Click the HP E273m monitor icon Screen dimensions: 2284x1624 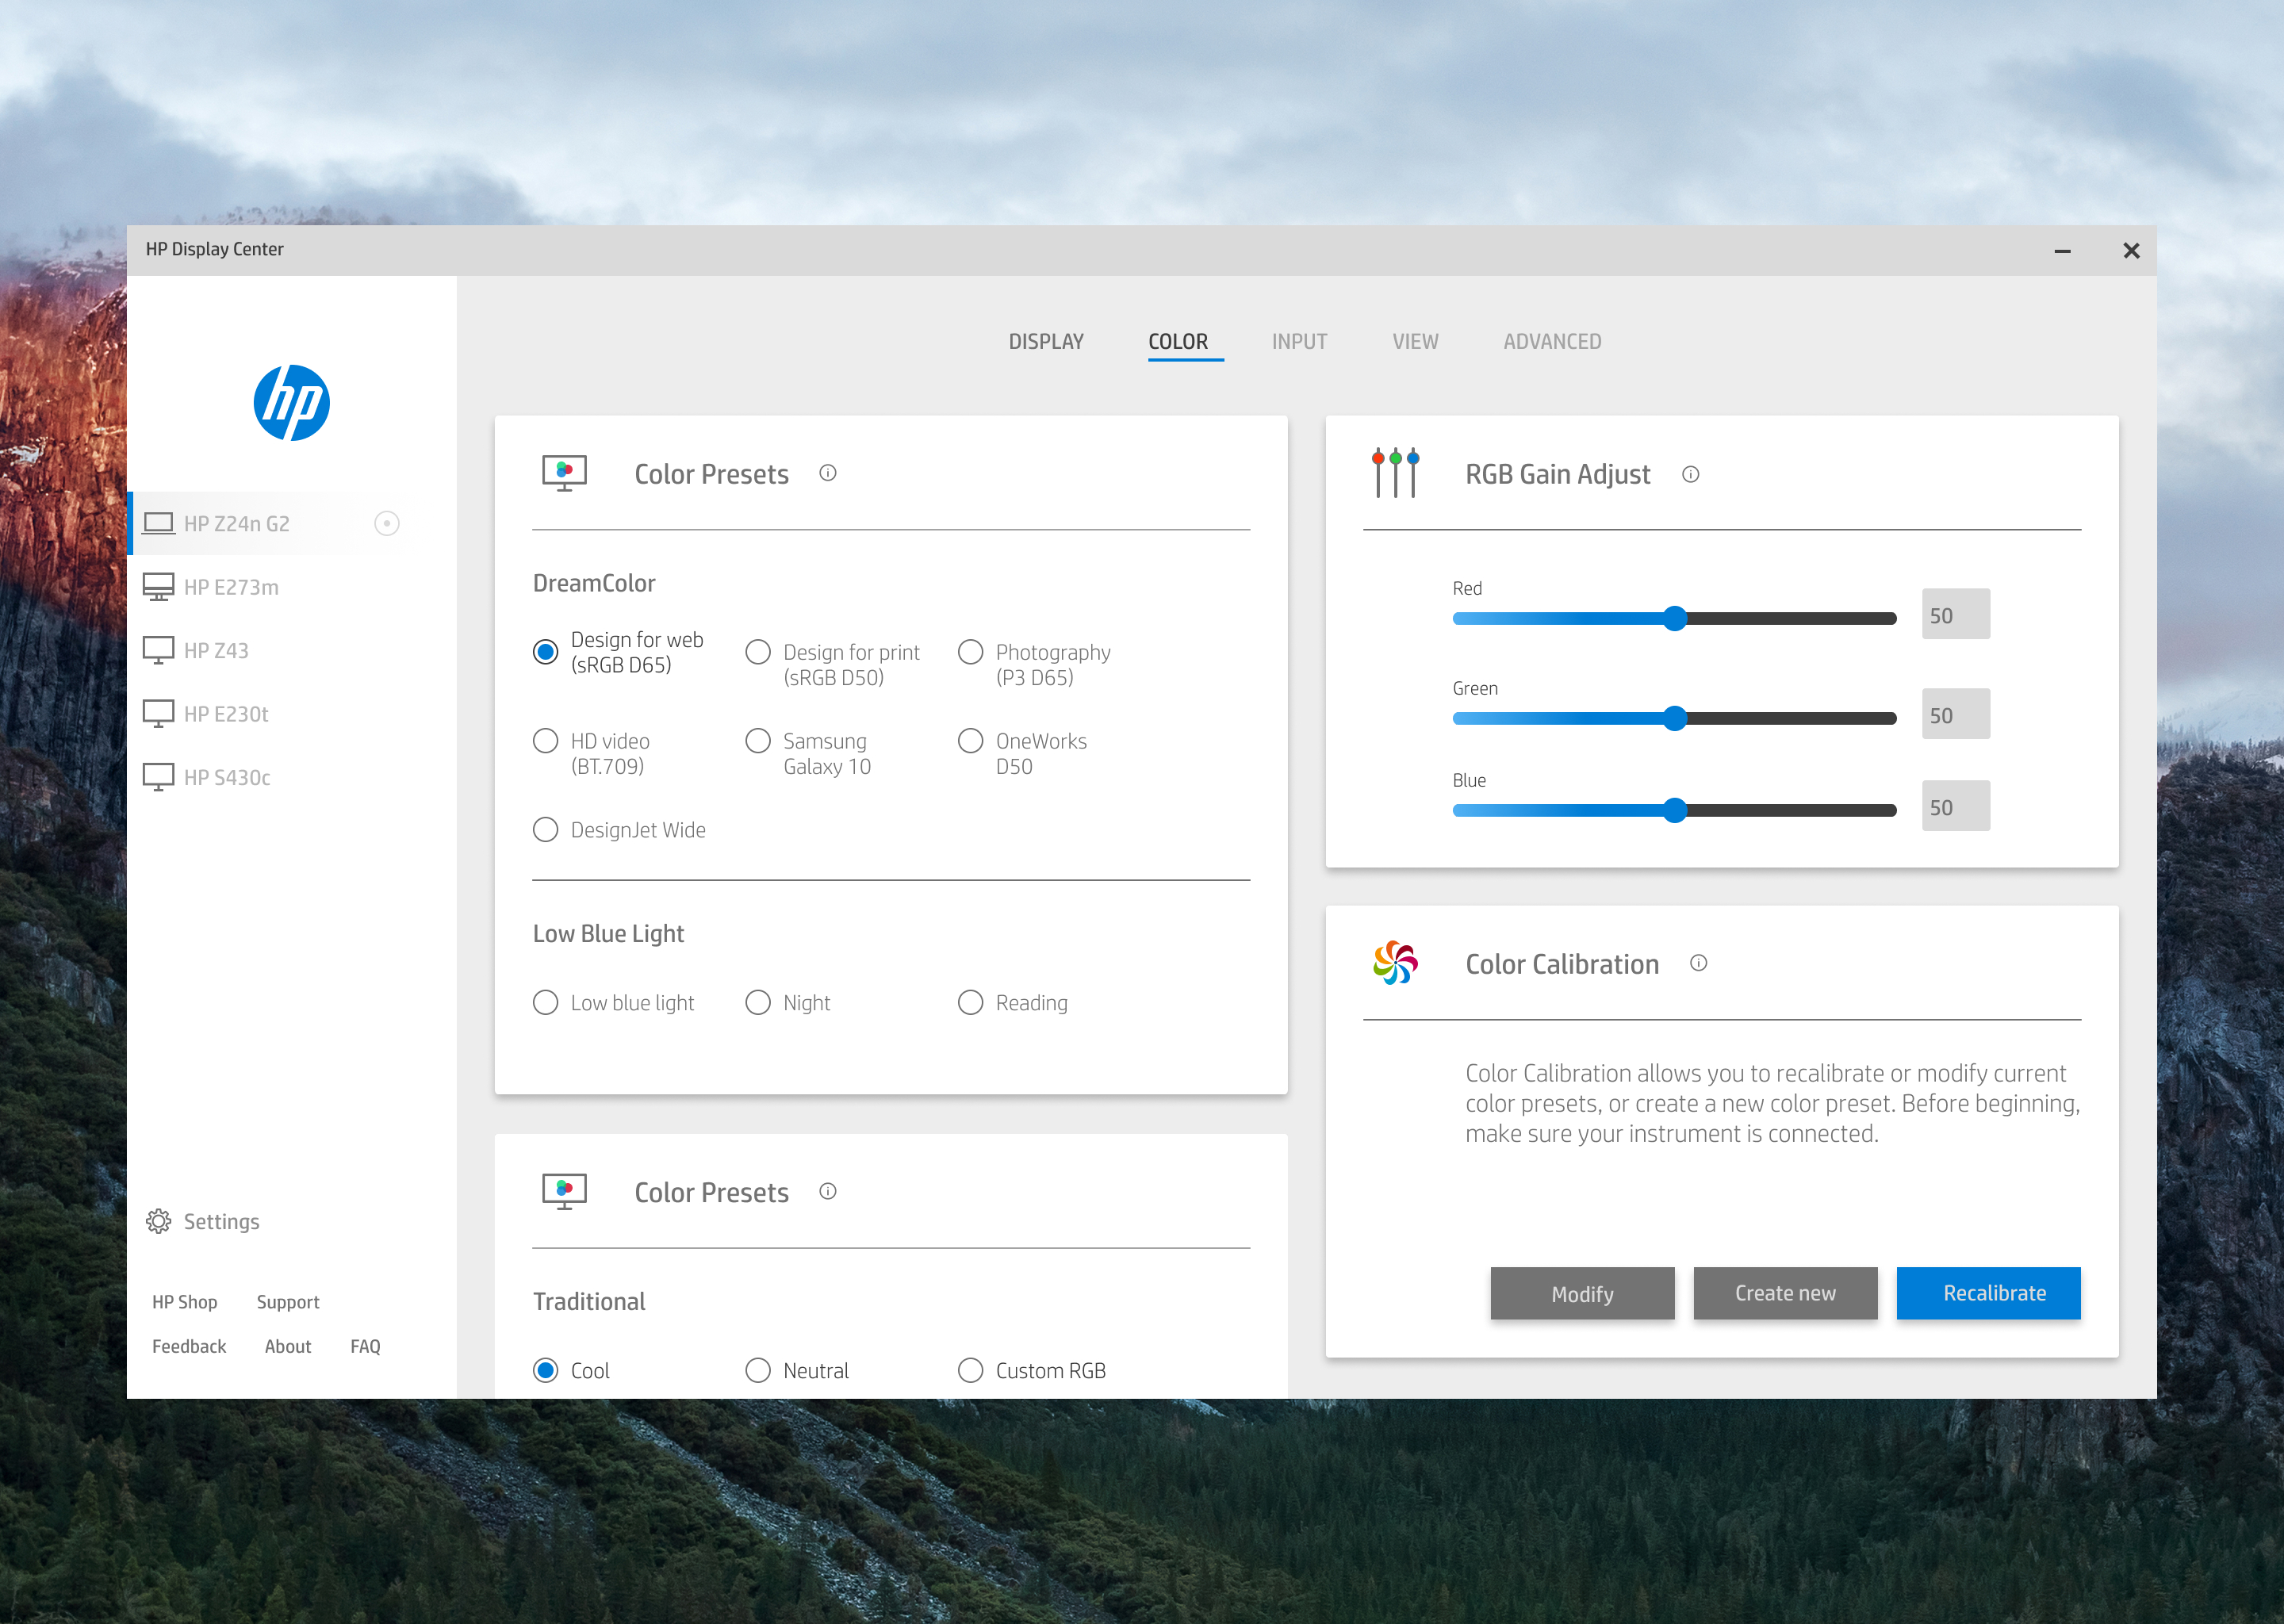[x=158, y=587]
